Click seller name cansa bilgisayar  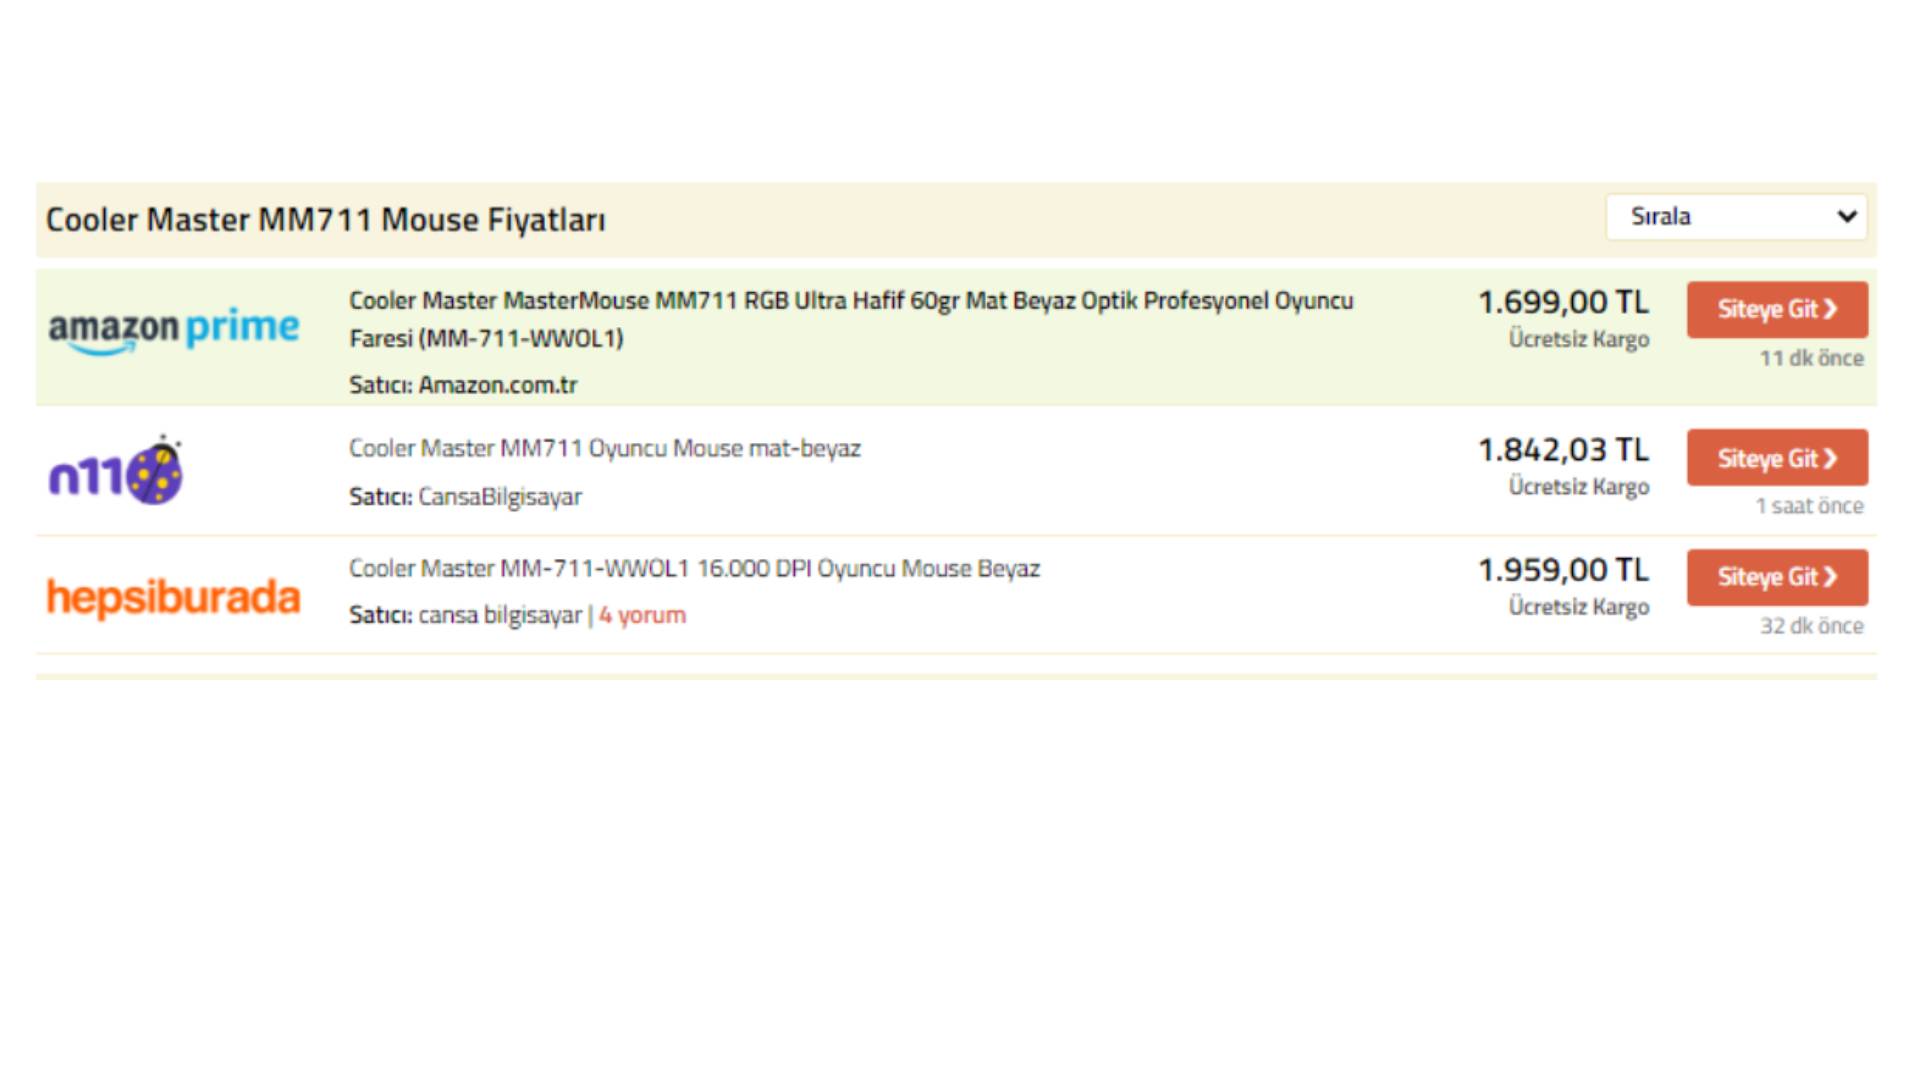point(499,615)
